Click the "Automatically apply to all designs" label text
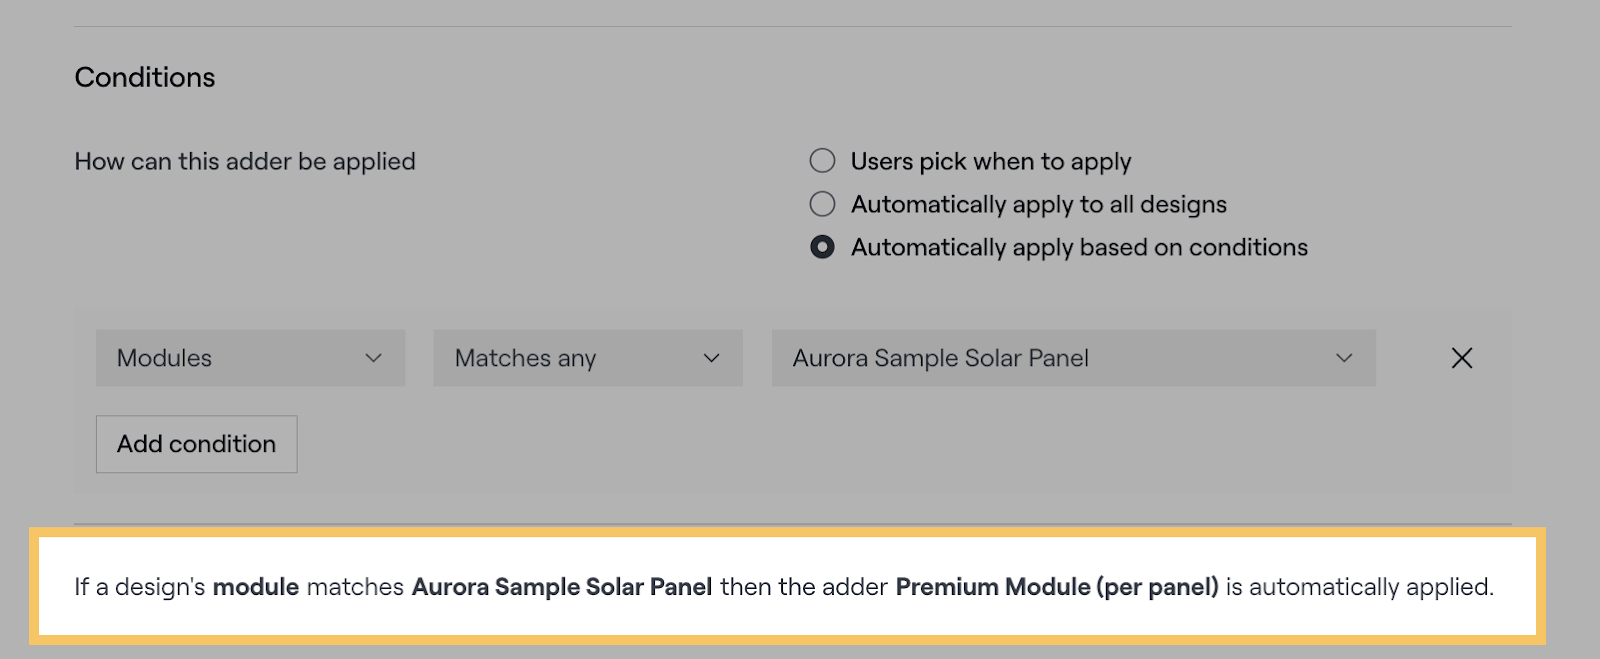 pyautogui.click(x=1039, y=204)
